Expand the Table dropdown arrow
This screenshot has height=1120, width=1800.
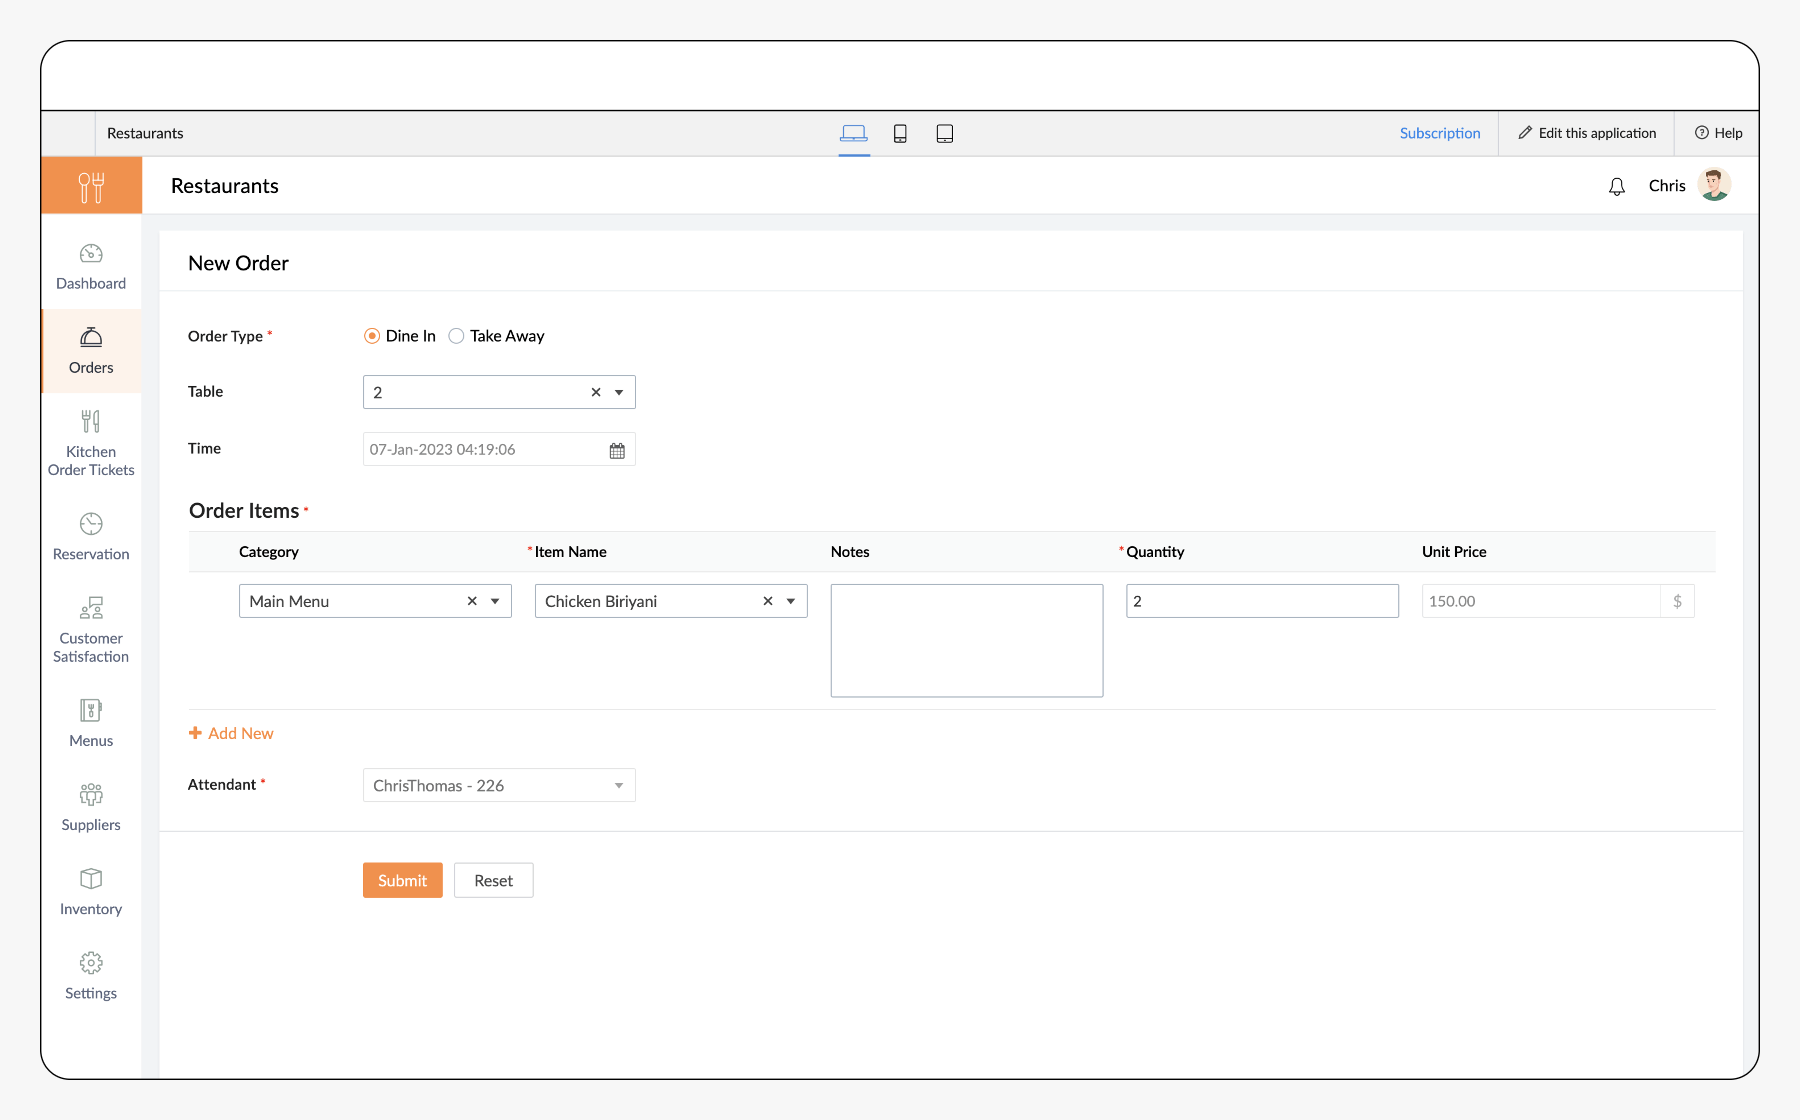click(619, 393)
